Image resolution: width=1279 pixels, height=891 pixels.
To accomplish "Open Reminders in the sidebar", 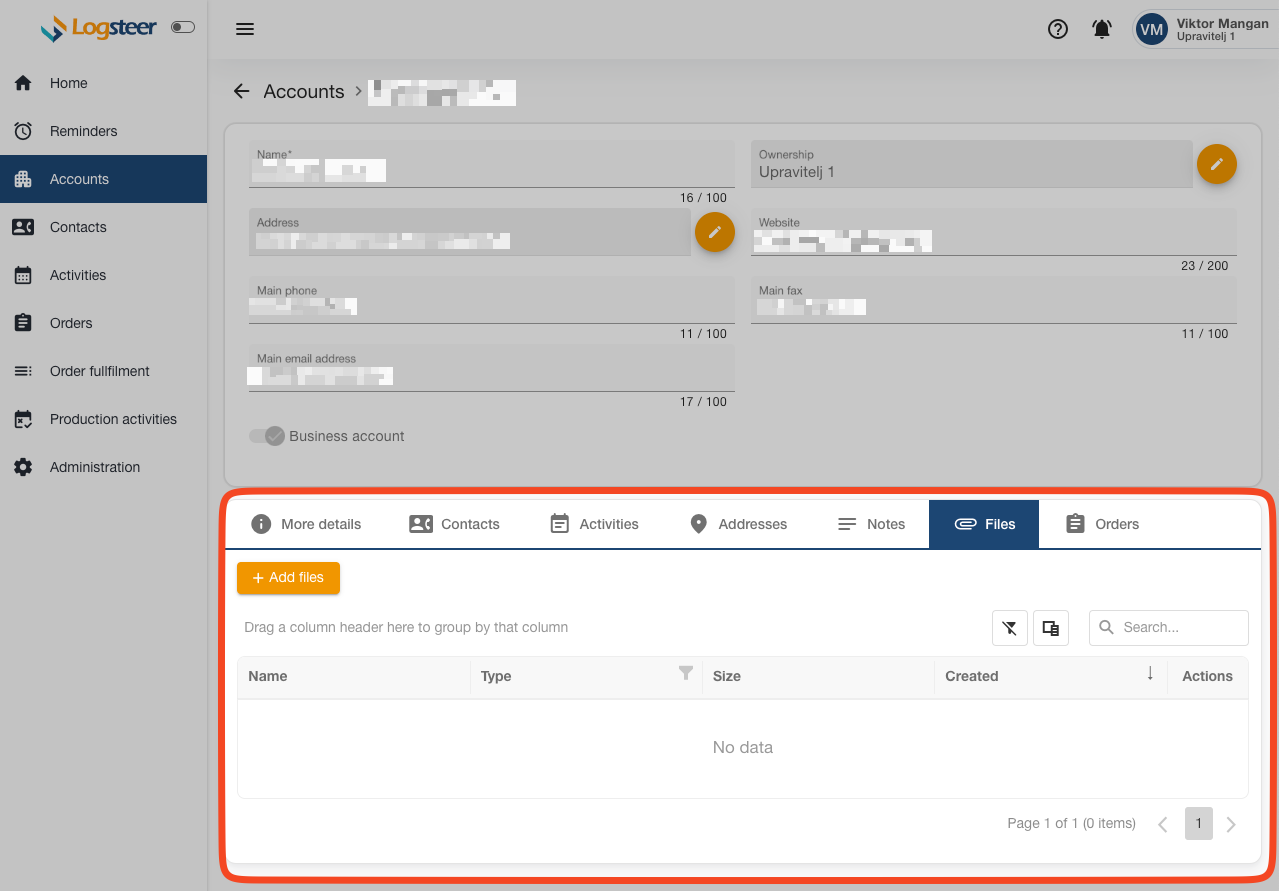I will tap(83, 131).
